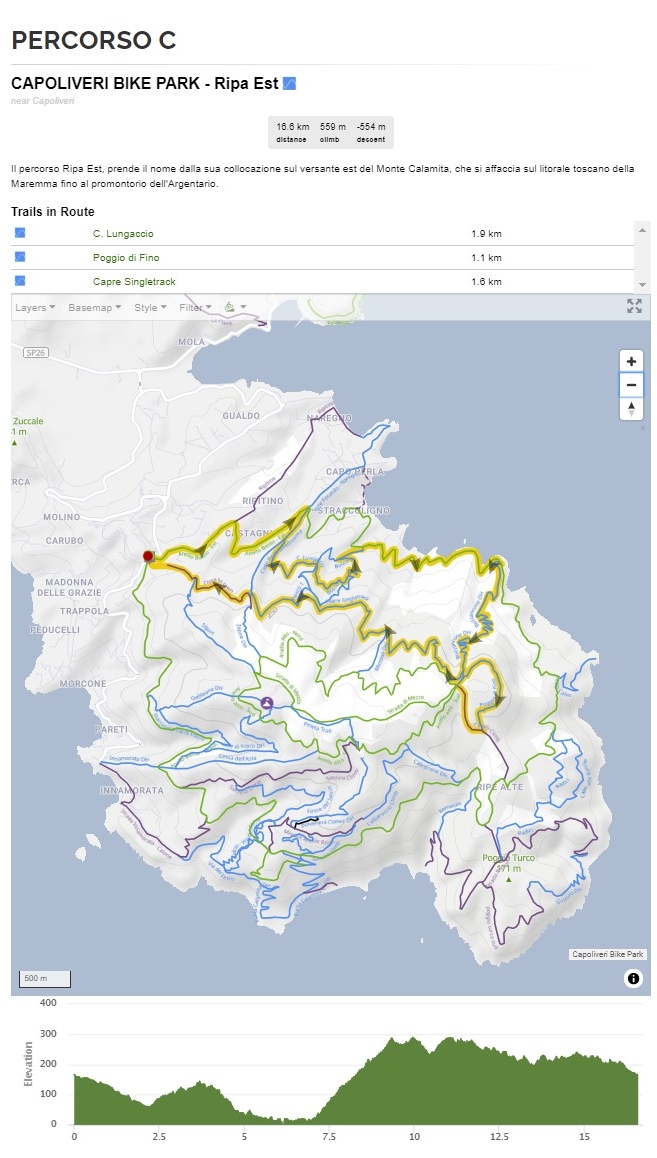Image resolution: width=657 pixels, height=1158 pixels.
Task: Click the 500 m map scale bar
Action: tap(44, 979)
